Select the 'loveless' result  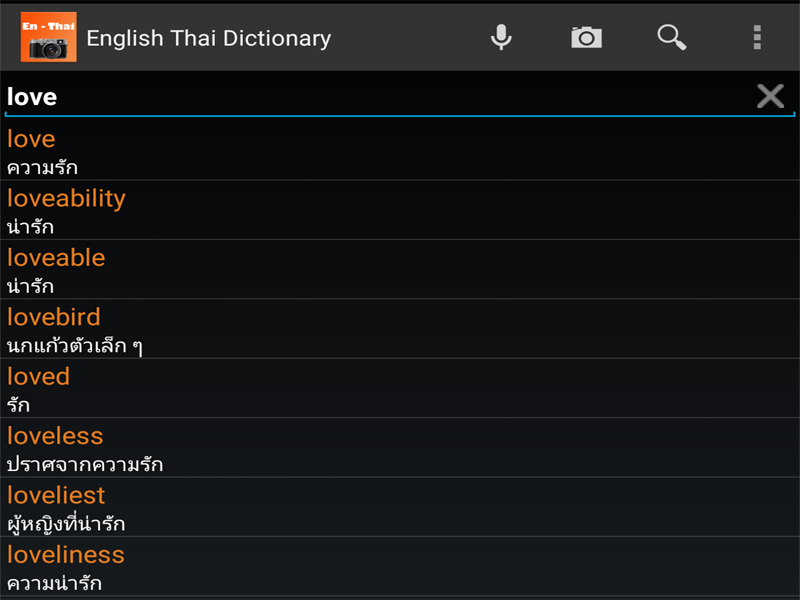[x=55, y=436]
